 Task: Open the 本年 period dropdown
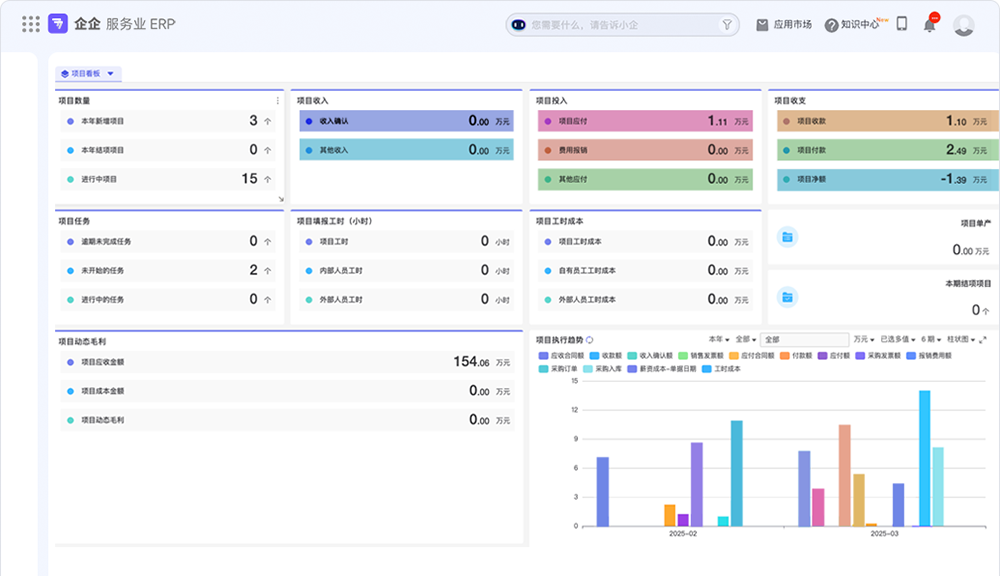pos(719,339)
